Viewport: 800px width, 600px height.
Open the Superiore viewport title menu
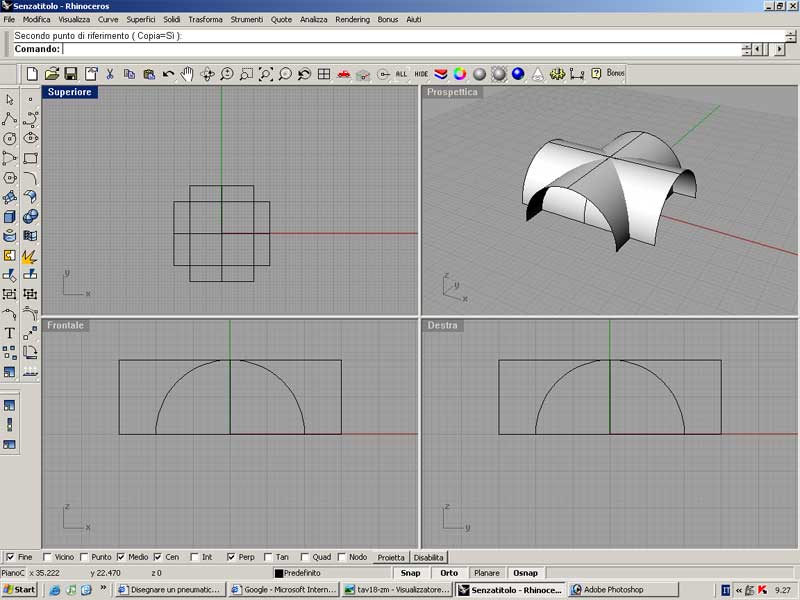pos(69,92)
